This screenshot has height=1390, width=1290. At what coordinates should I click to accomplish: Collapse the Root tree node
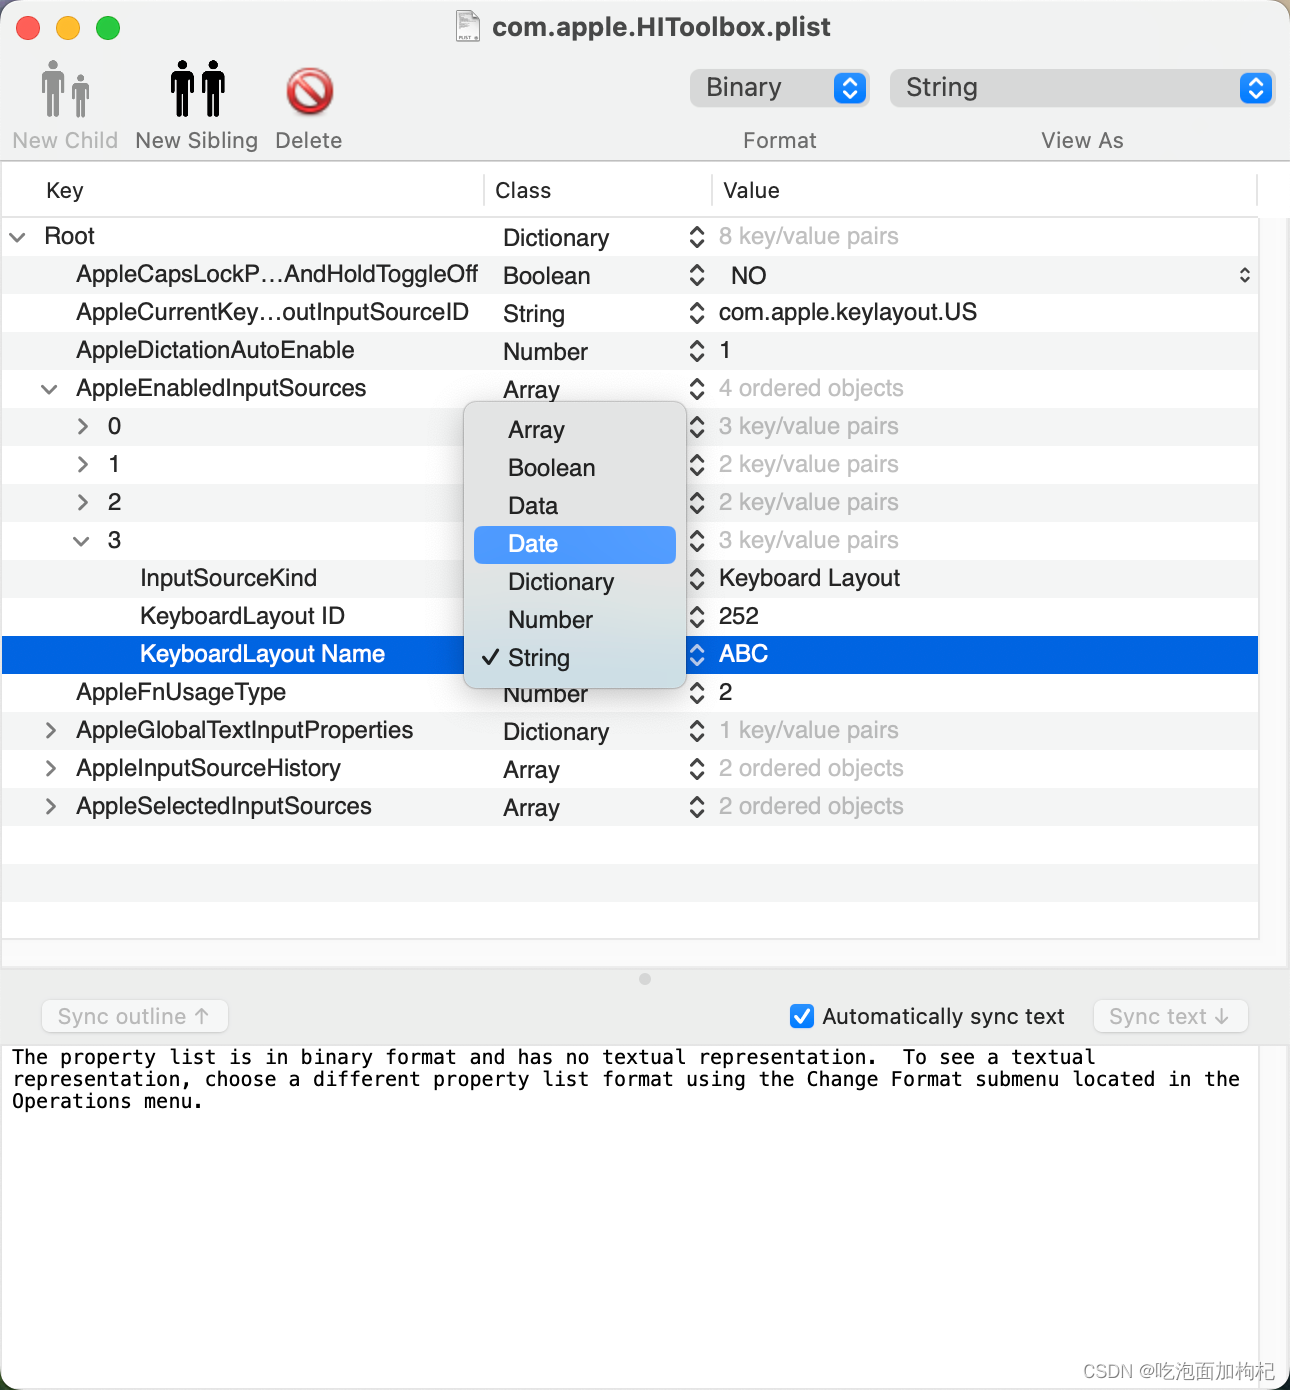coord(17,237)
